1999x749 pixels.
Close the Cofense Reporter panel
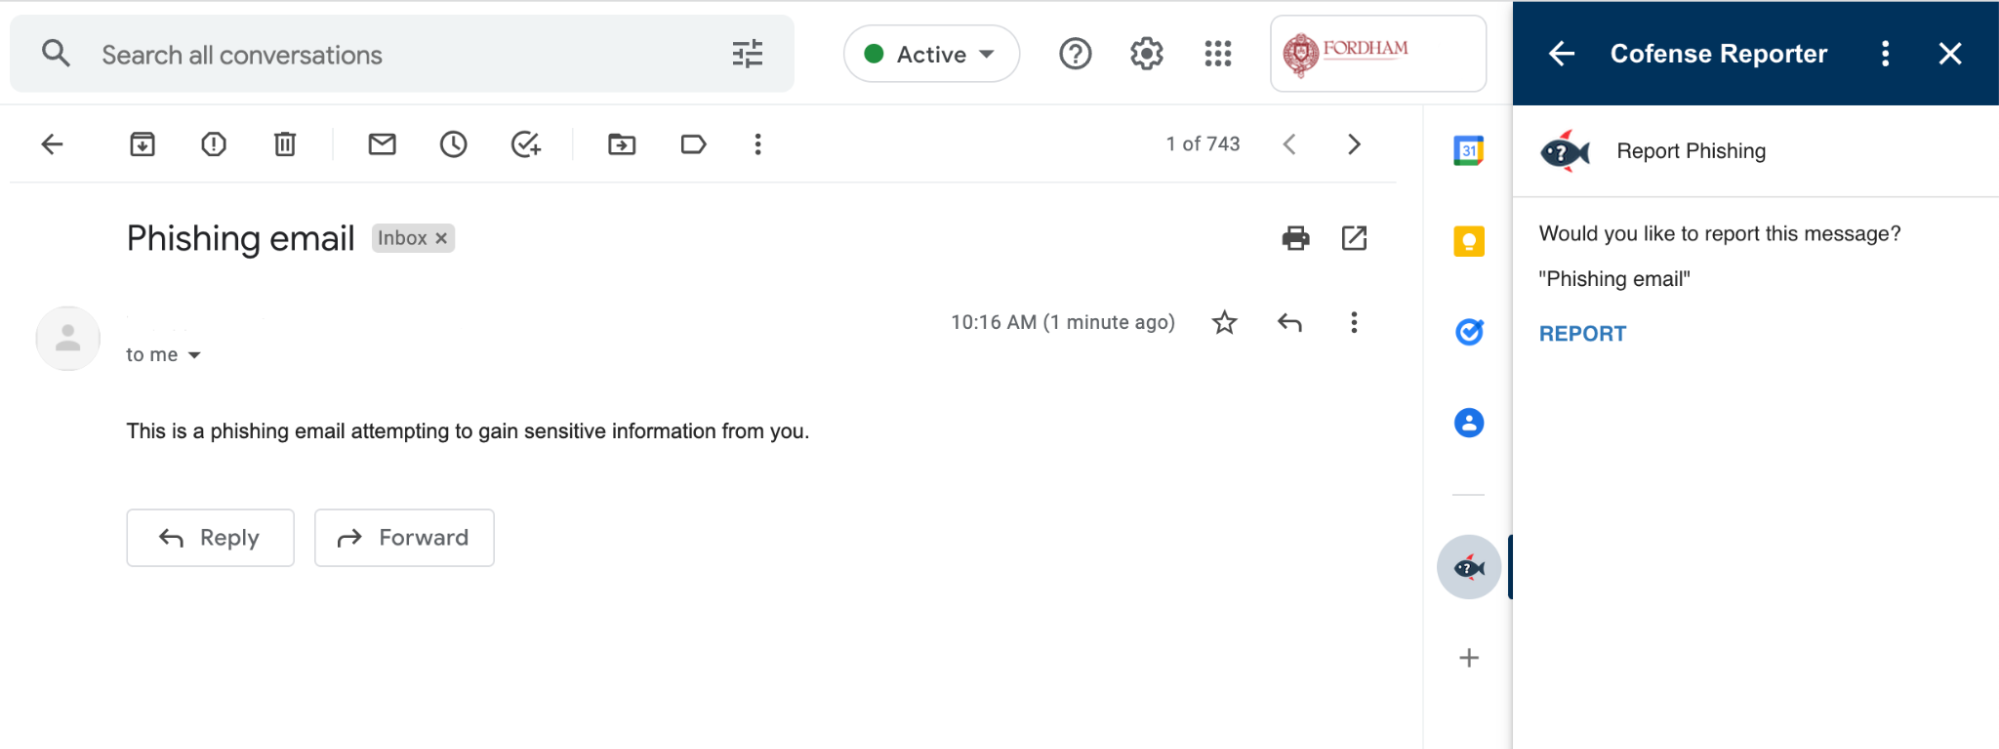(x=1949, y=54)
